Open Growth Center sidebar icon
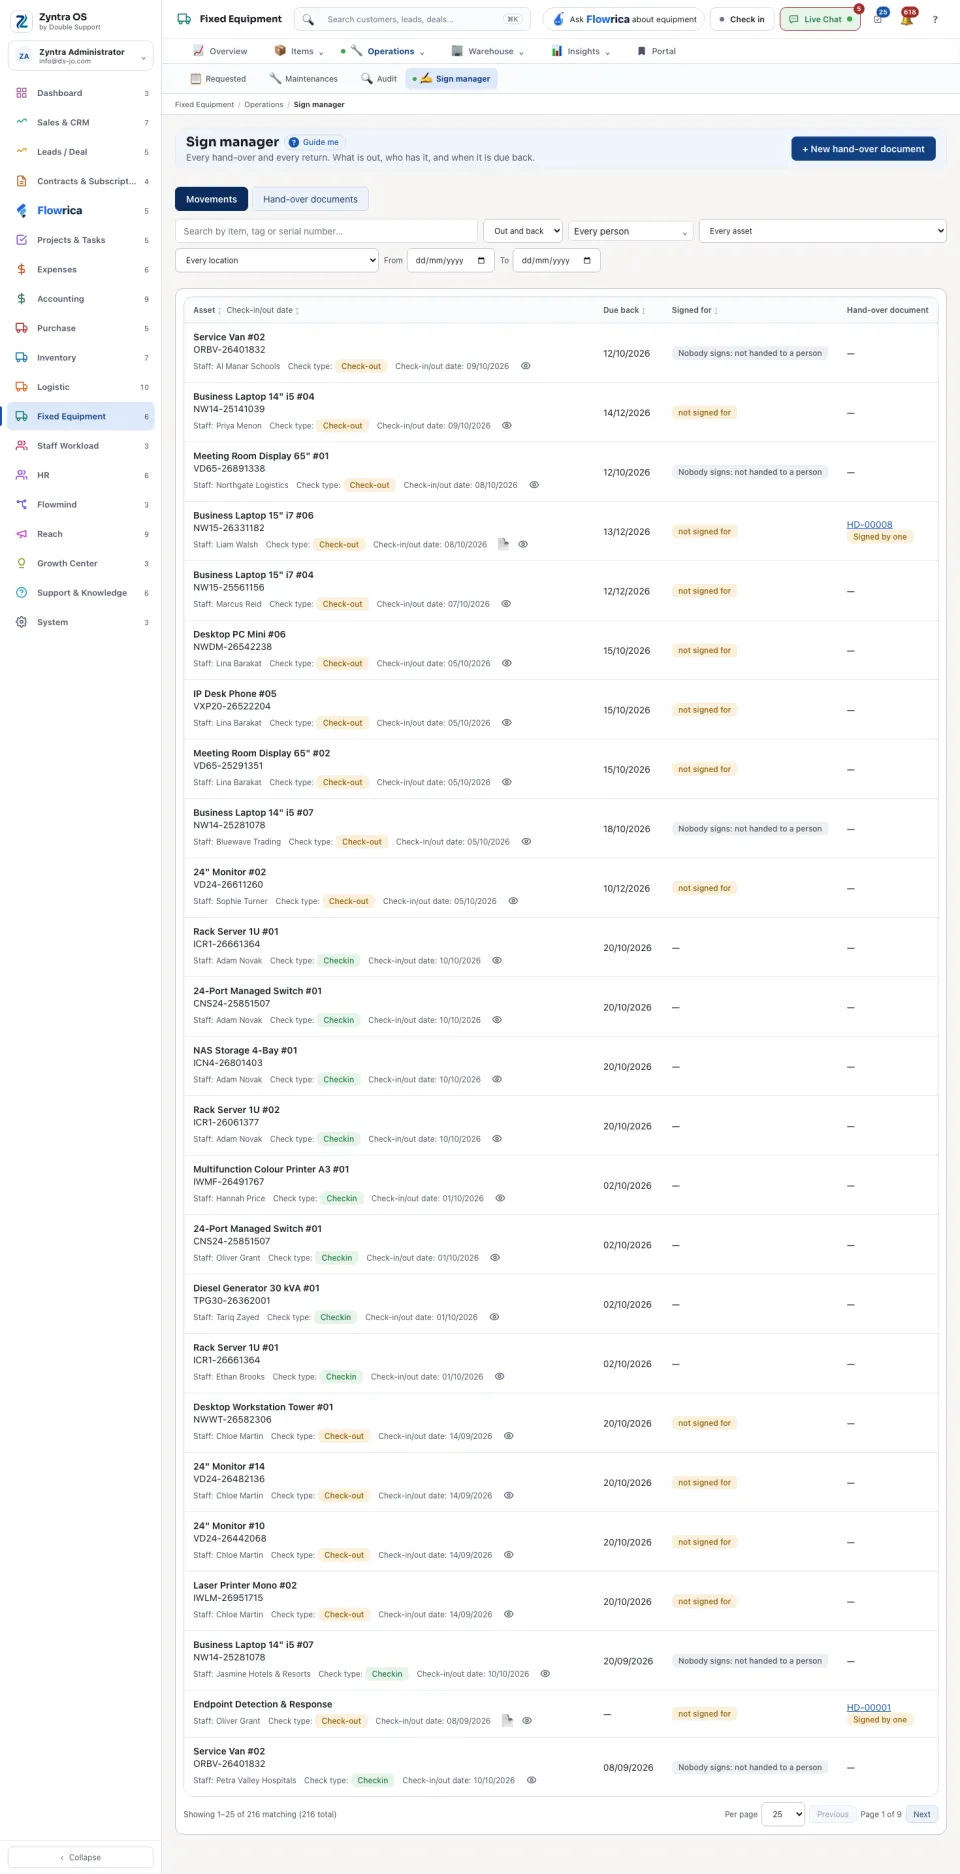This screenshot has height=1874, width=960. point(22,563)
